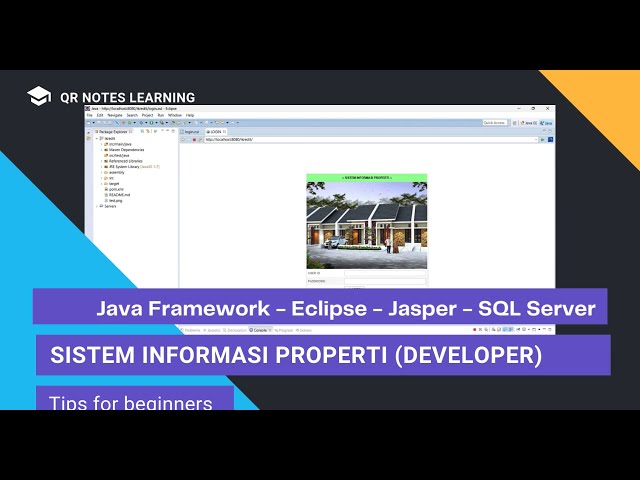Open the File menu in Eclipse
The height and width of the screenshot is (480, 640).
coord(89,116)
